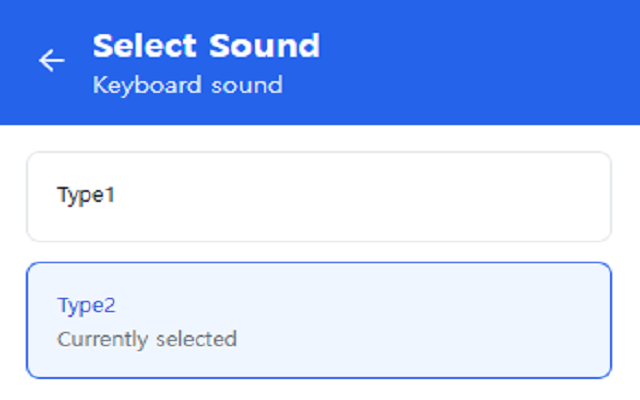This screenshot has height=400, width=640.
Task: Click the "Currently selected" status text
Action: click(147, 339)
